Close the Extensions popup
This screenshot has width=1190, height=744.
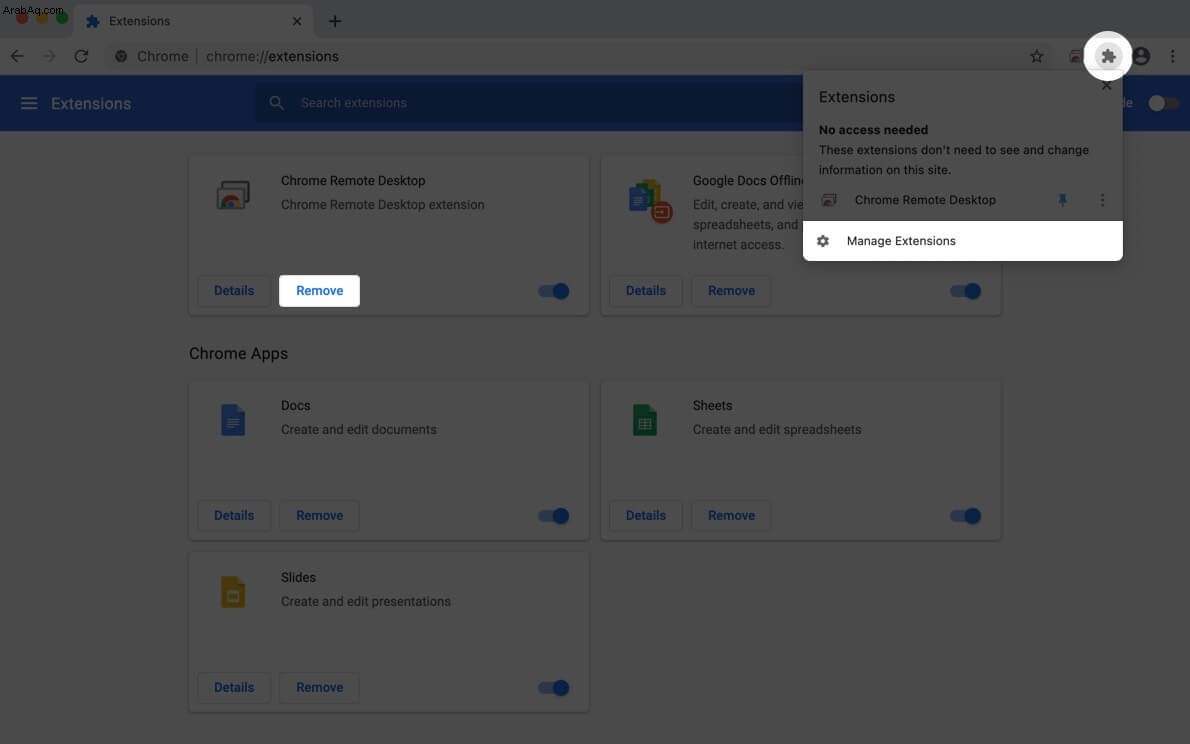point(1106,86)
